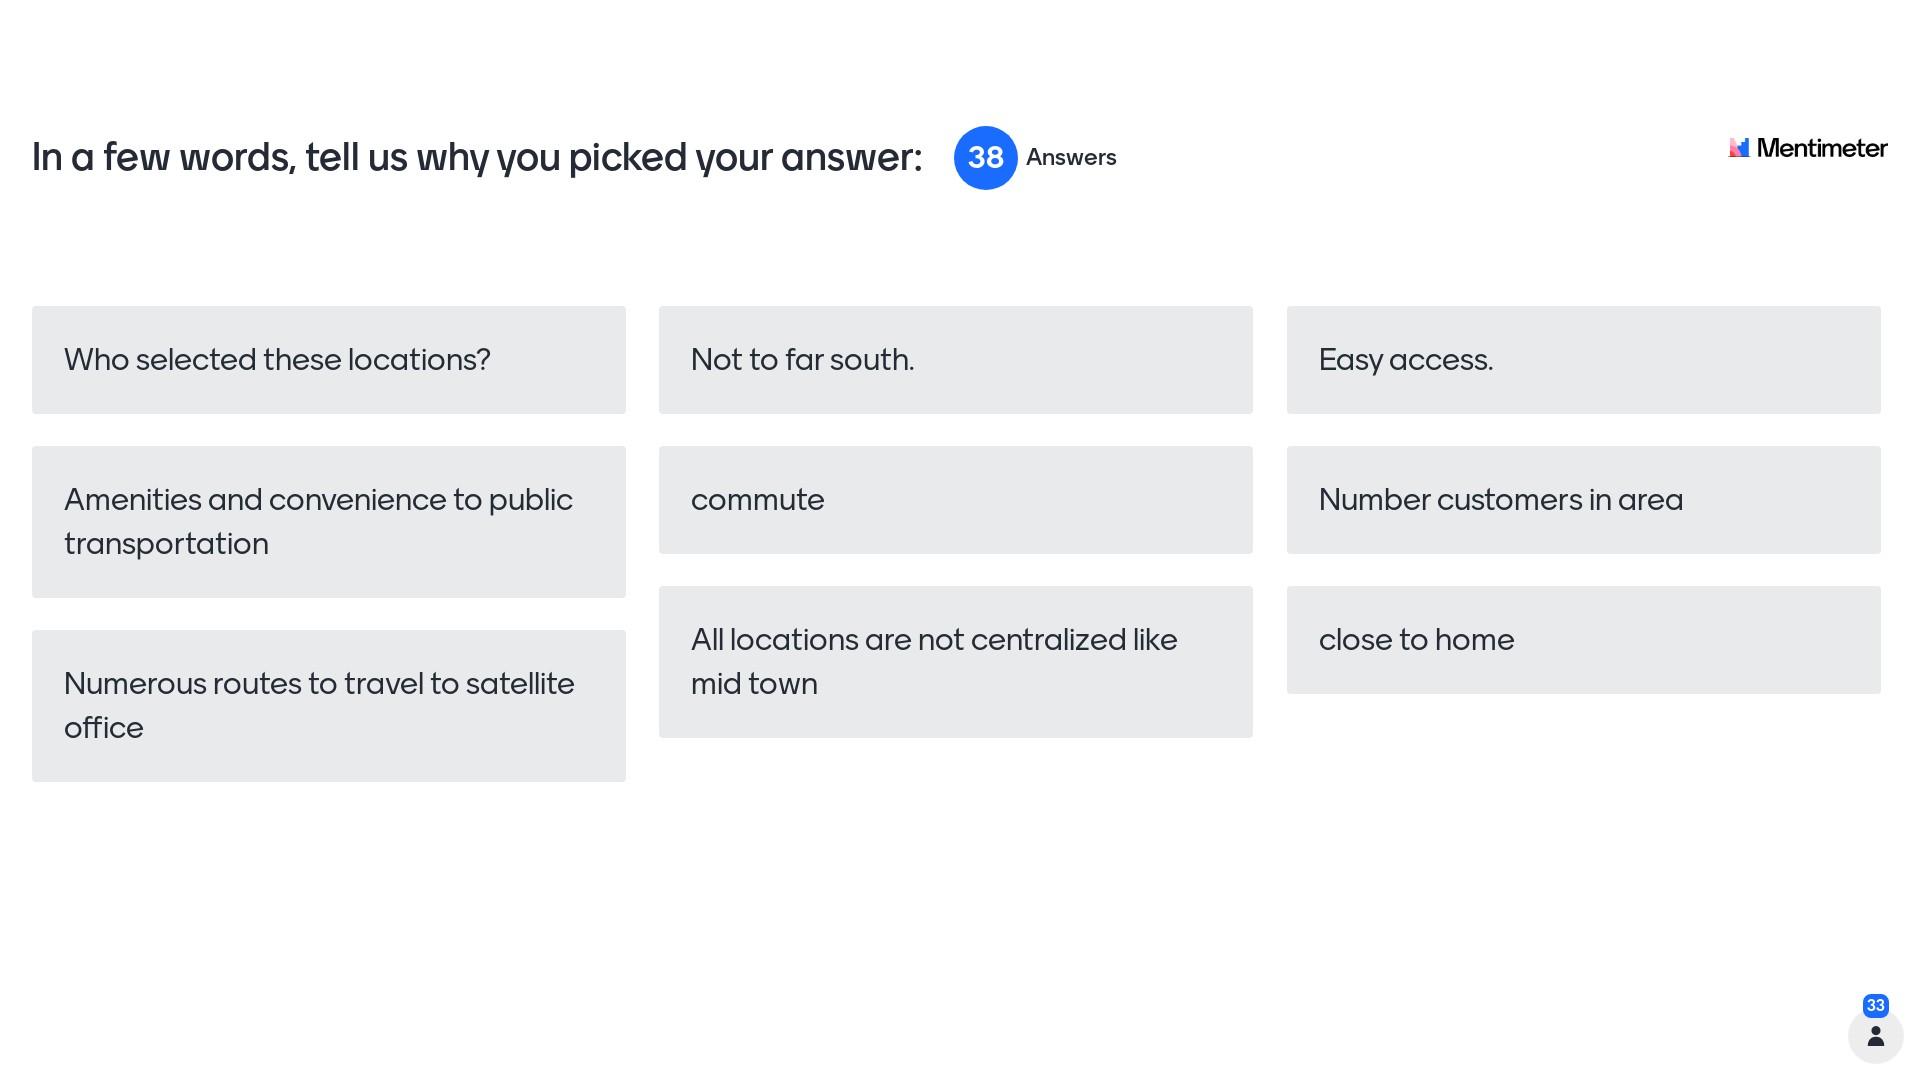The image size is (1920, 1080).
Task: Select the 'Who selected these locations?' response
Action: pyautogui.click(x=328, y=360)
